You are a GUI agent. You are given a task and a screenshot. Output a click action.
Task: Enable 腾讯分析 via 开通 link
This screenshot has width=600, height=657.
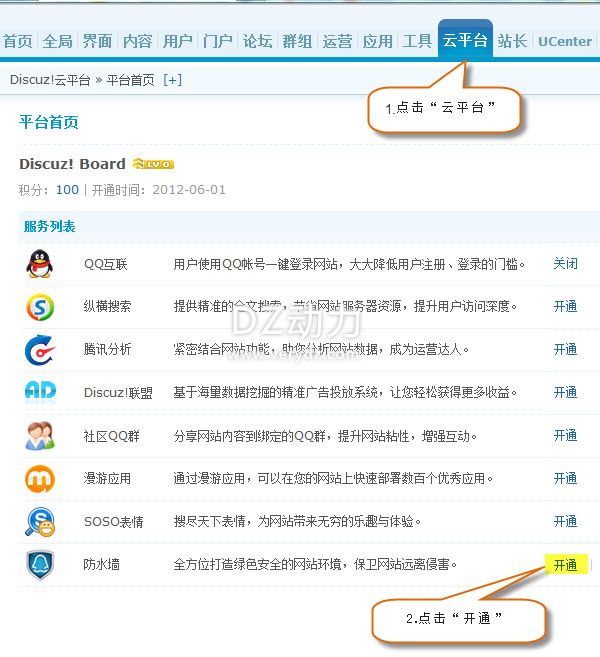coord(565,349)
